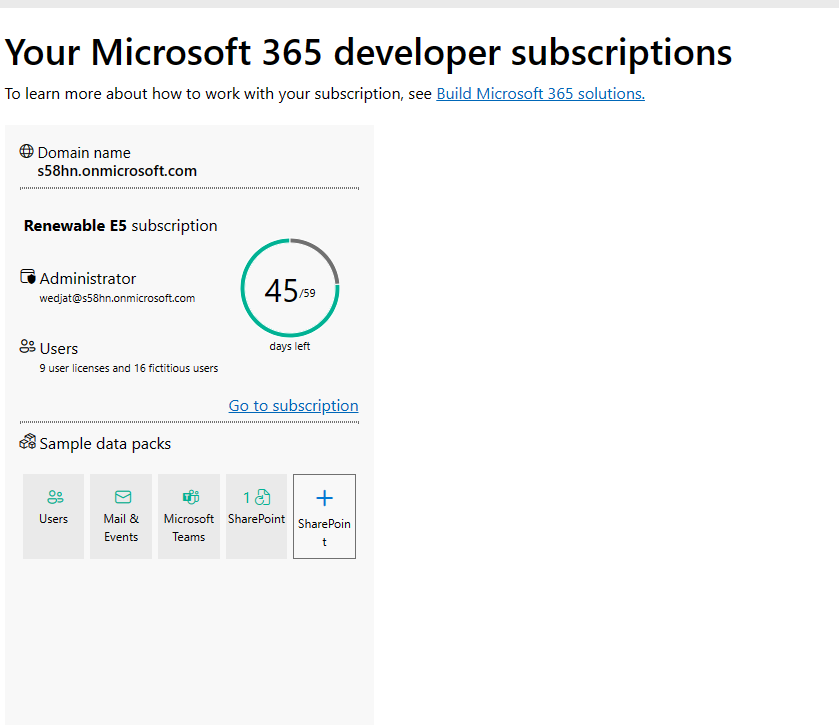
Task: Click the Administrator shield icon
Action: pyautogui.click(x=28, y=277)
